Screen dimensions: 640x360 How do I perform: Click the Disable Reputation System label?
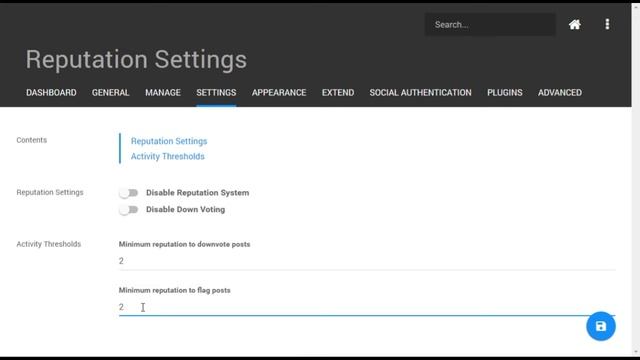tap(198, 193)
